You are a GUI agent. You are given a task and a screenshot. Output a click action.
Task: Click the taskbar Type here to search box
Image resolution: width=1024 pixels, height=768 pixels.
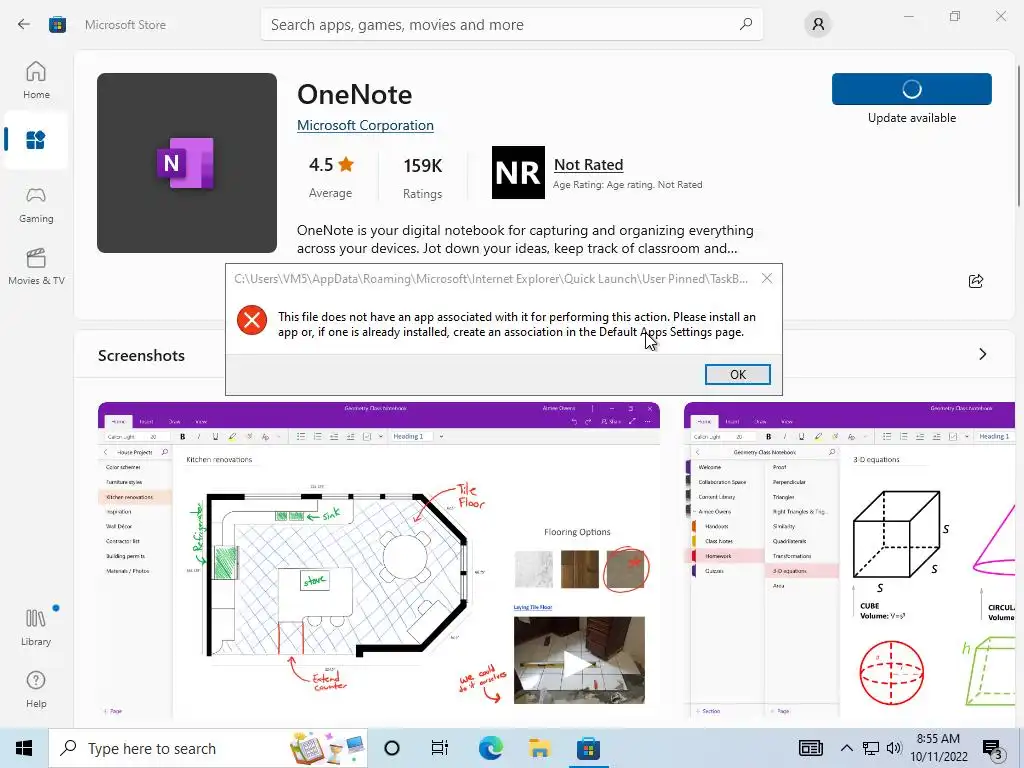point(208,748)
